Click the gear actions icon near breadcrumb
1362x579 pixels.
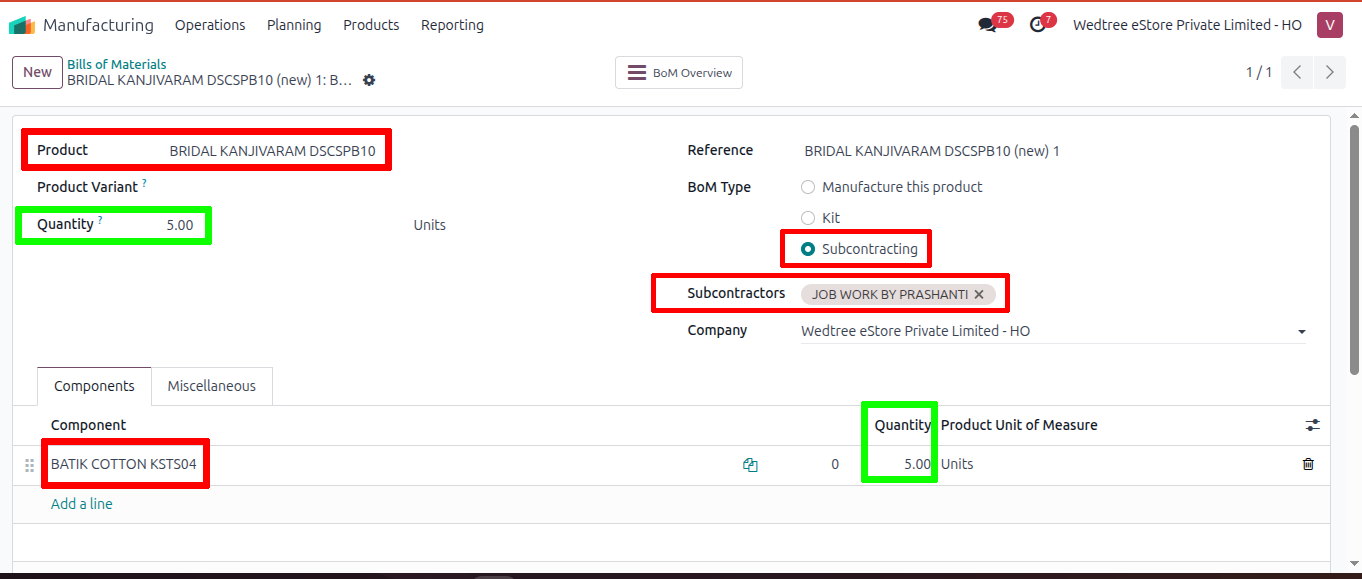[369, 80]
